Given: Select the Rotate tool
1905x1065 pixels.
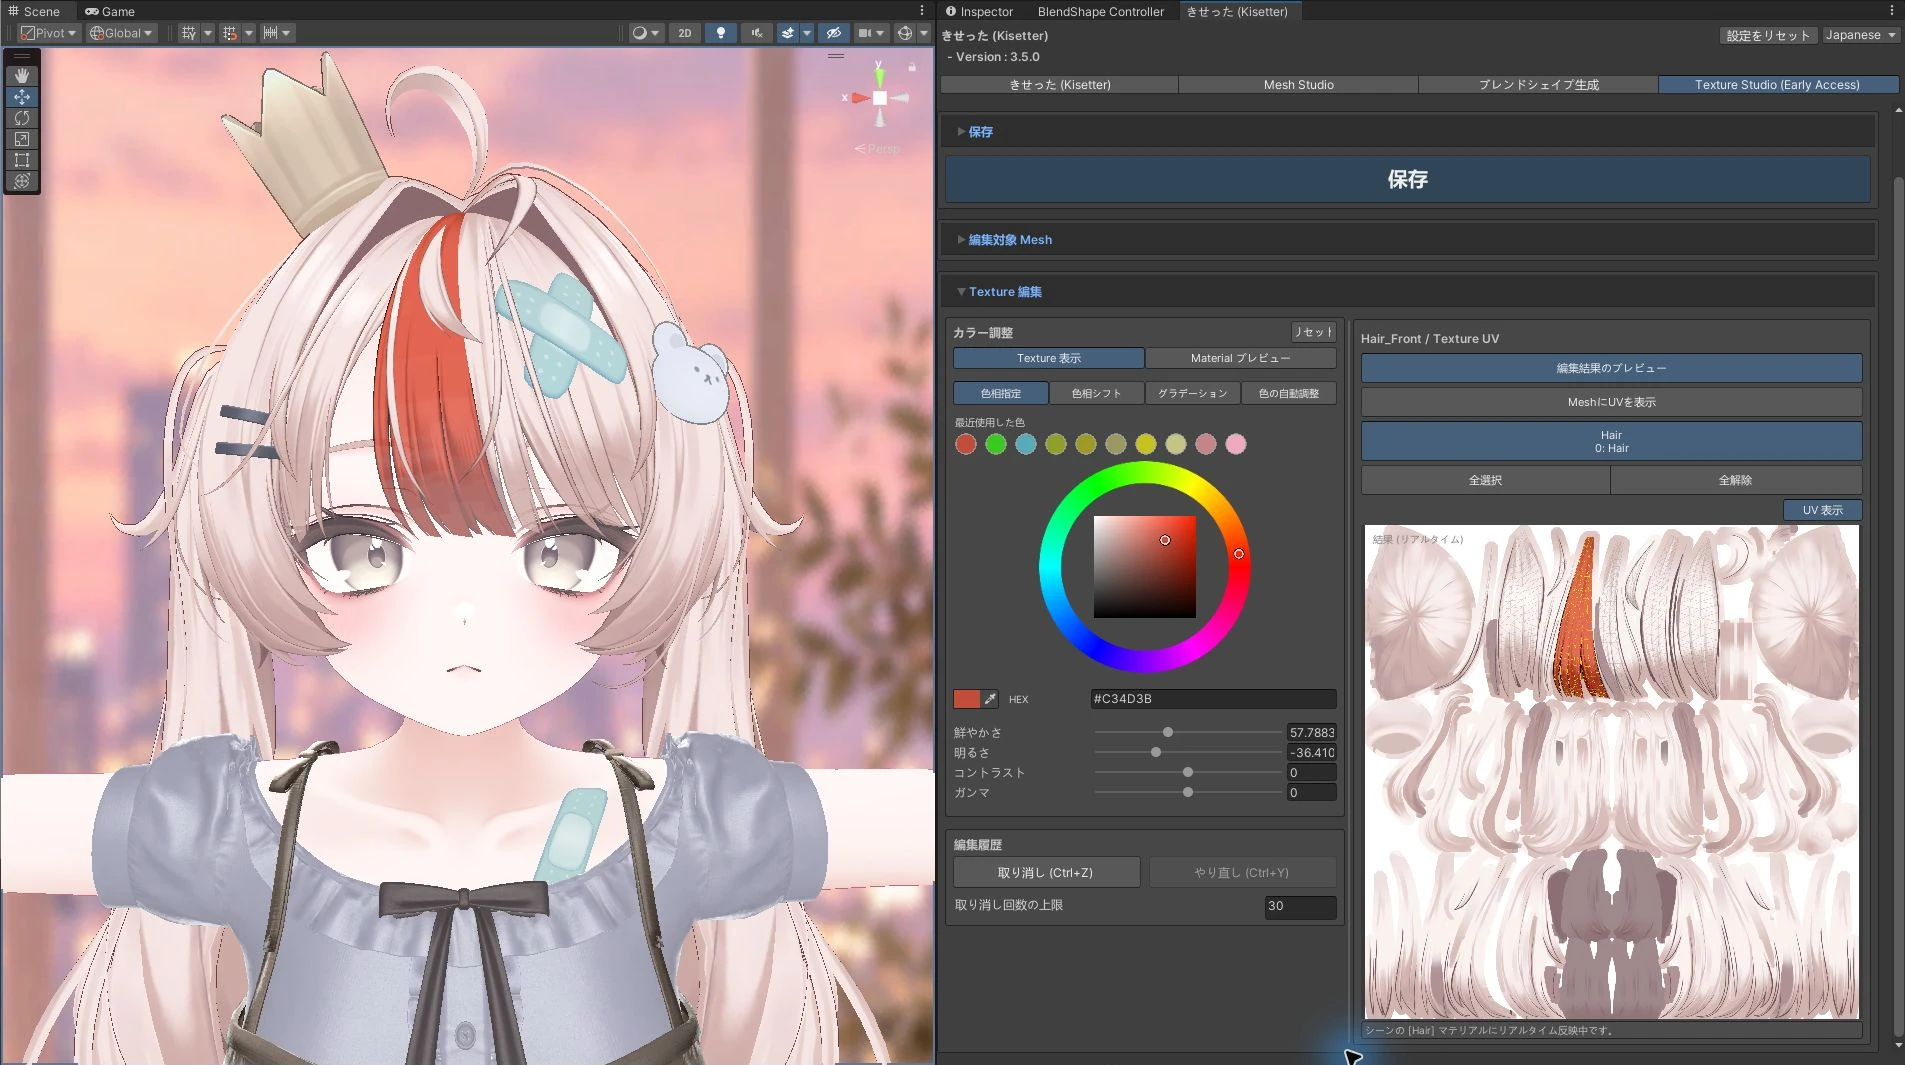Looking at the screenshot, I should pyautogui.click(x=22, y=118).
